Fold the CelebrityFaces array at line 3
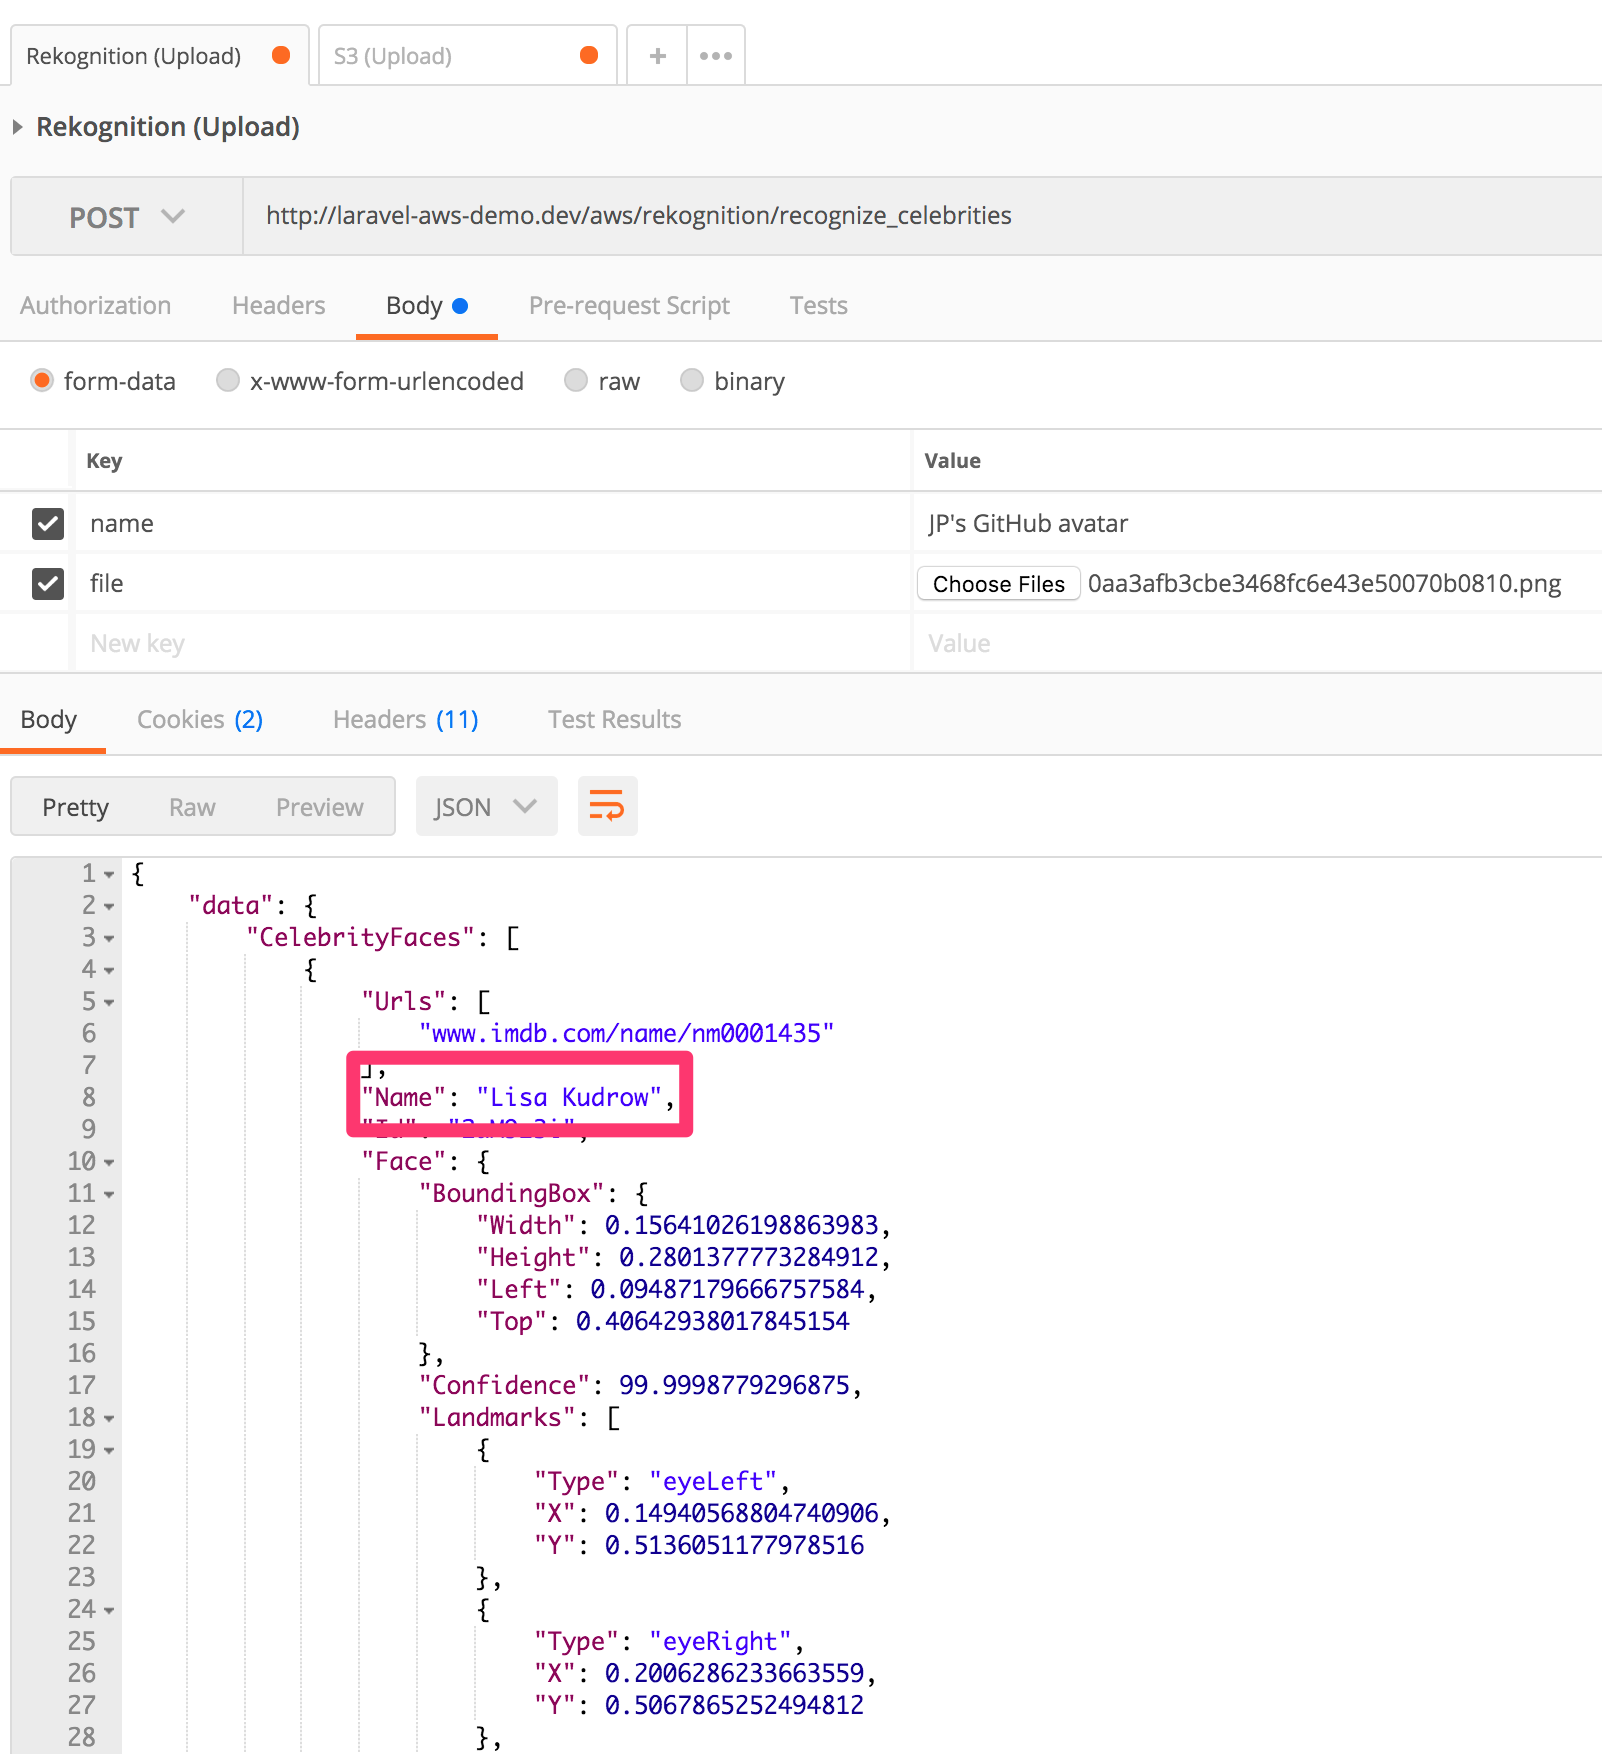Screen dimensions: 1602x1754 [x=109, y=939]
